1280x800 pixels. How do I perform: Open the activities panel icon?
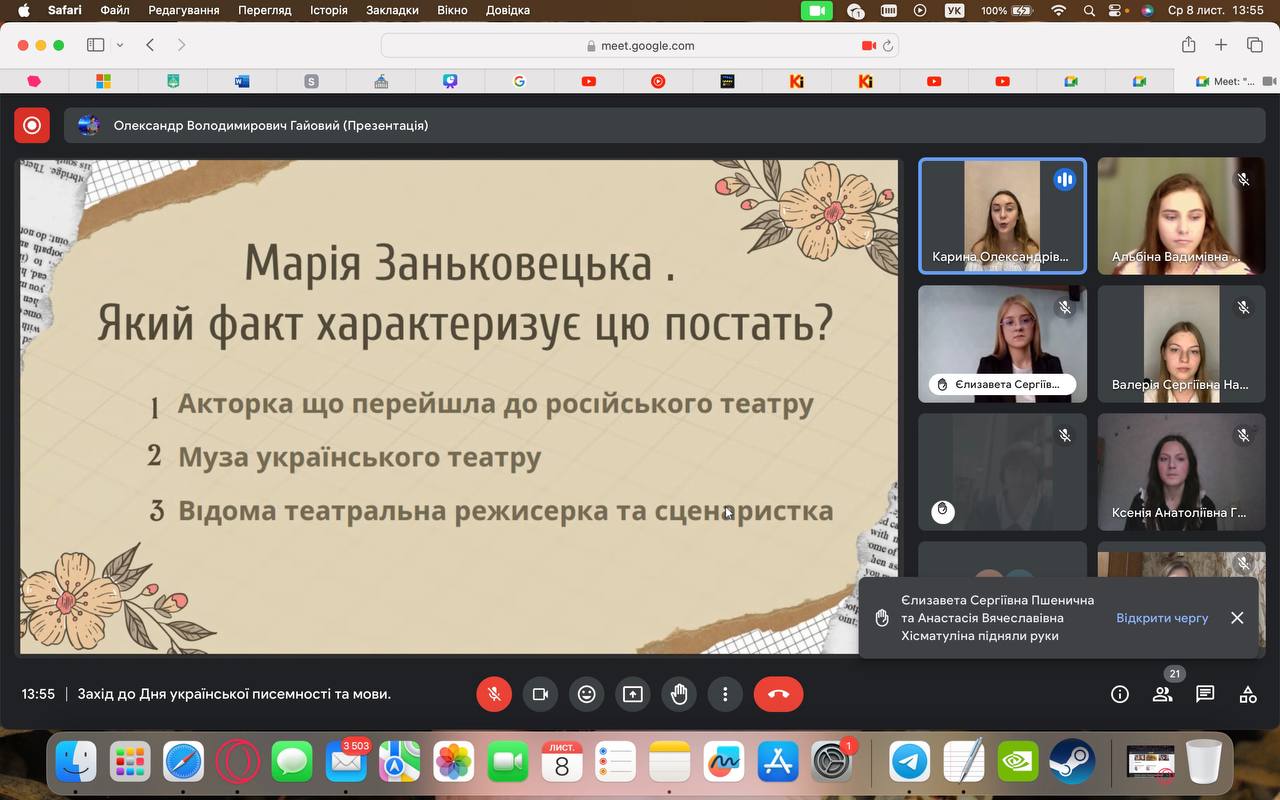tap(1248, 694)
